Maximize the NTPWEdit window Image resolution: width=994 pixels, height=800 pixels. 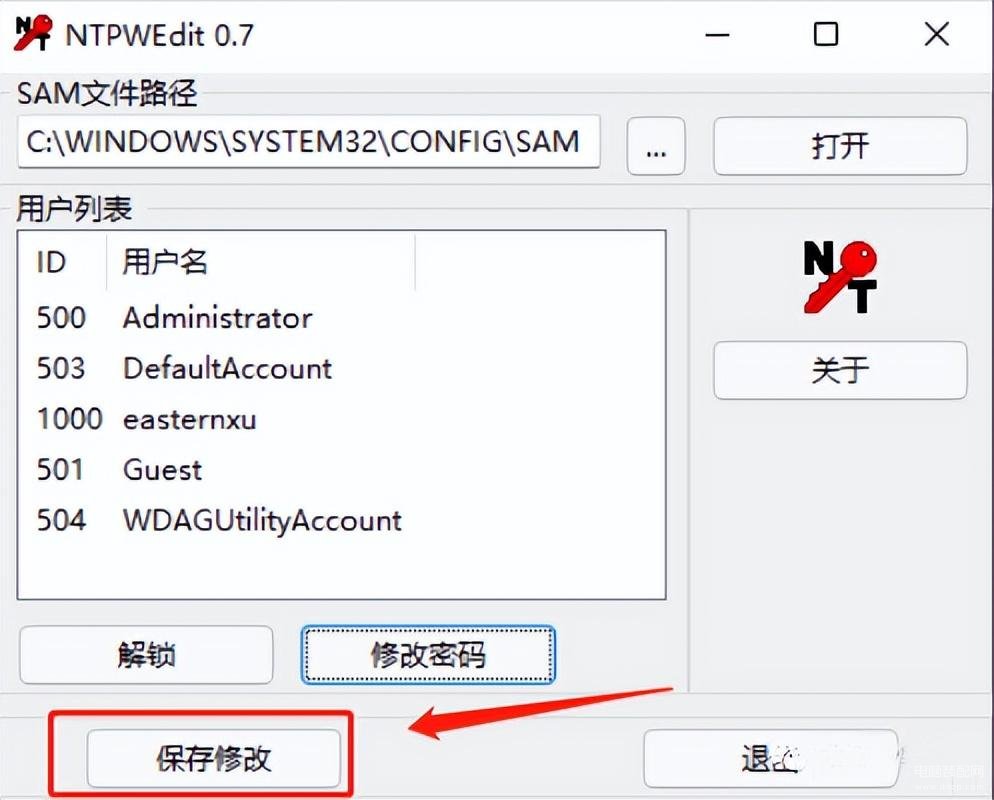[825, 34]
